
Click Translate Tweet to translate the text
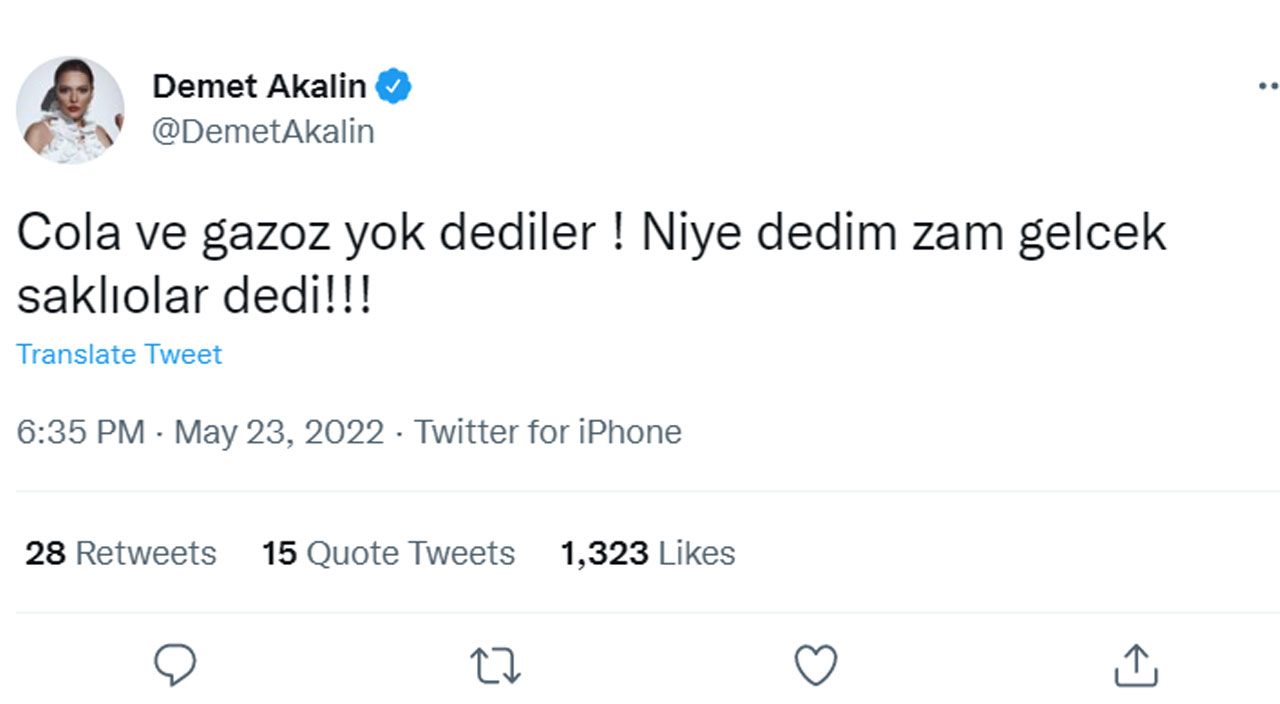[119, 354]
